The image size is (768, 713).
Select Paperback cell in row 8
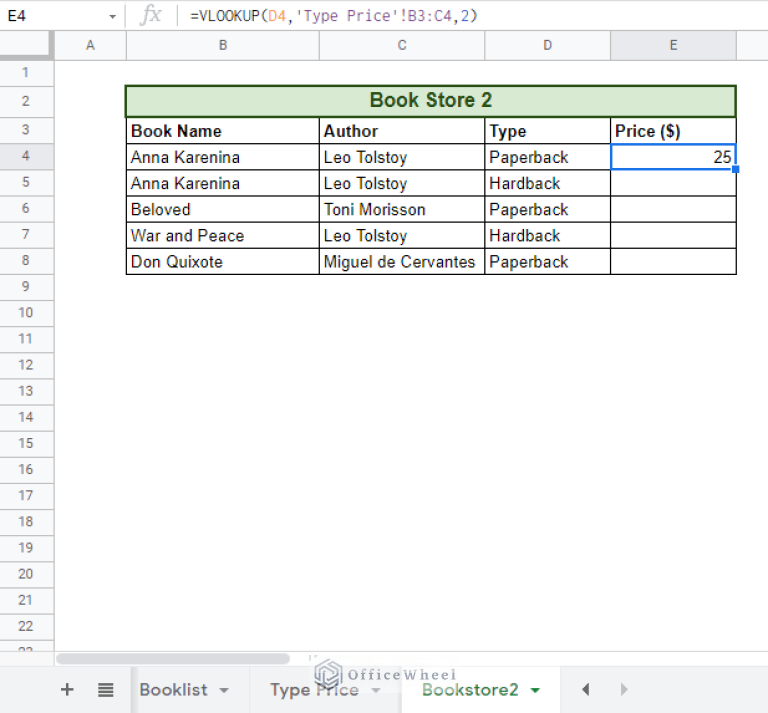coord(548,261)
